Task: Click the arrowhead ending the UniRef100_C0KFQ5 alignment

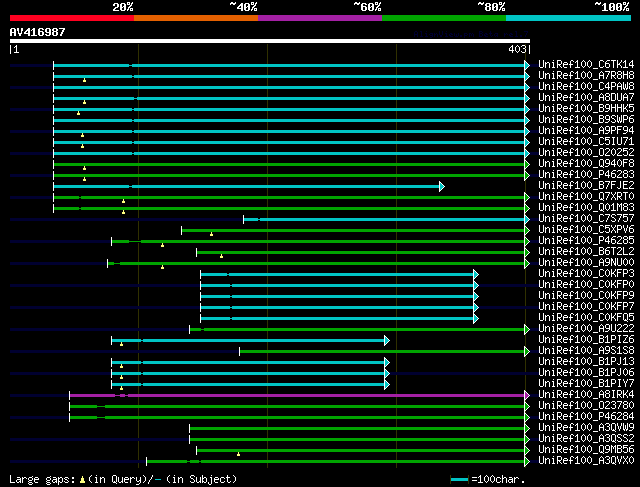Action: coord(476,318)
